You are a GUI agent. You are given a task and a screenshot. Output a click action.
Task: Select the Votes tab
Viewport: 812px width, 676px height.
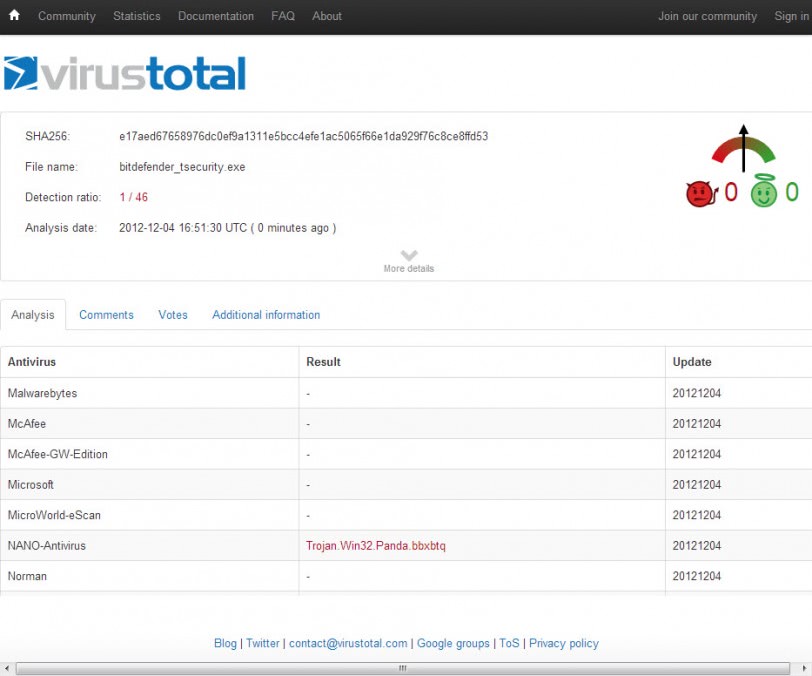[172, 314]
